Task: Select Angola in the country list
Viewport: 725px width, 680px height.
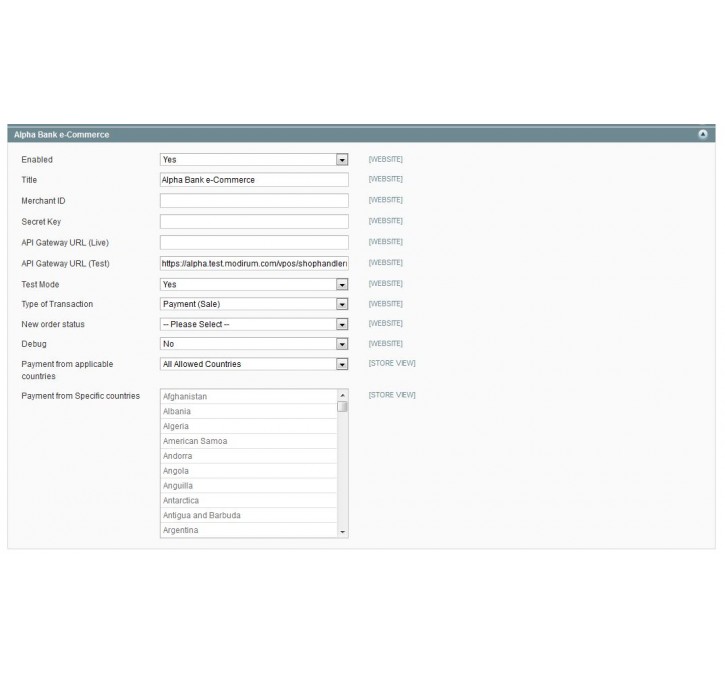Action: (249, 471)
